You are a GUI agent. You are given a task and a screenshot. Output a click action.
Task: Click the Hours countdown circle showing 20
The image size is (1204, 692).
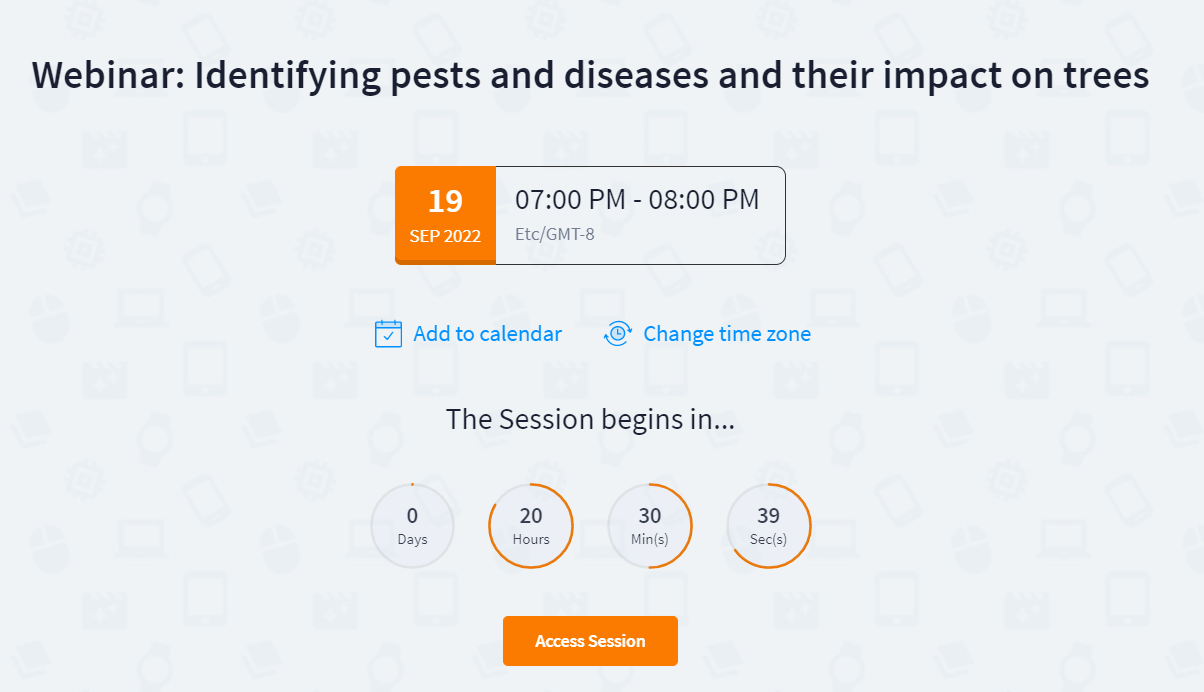coord(531,526)
